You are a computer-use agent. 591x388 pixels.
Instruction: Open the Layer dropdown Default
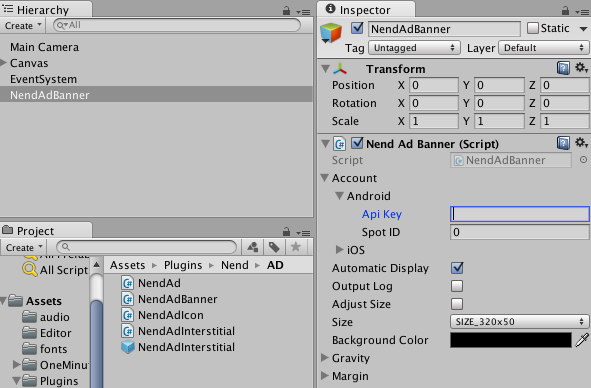[x=544, y=48]
